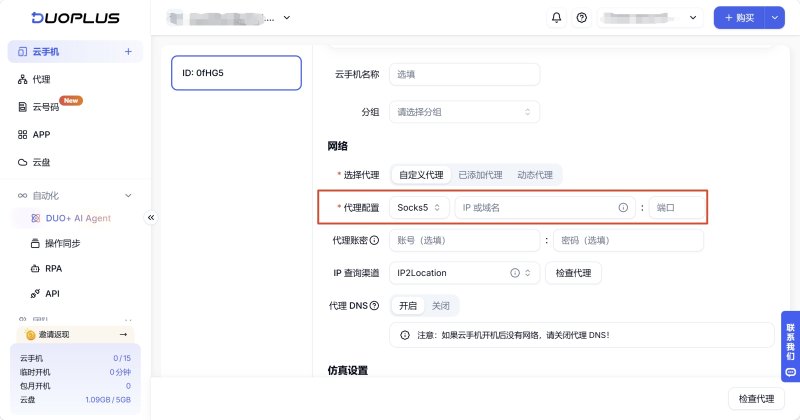Click info icon in IP2Location selector

tap(515, 273)
